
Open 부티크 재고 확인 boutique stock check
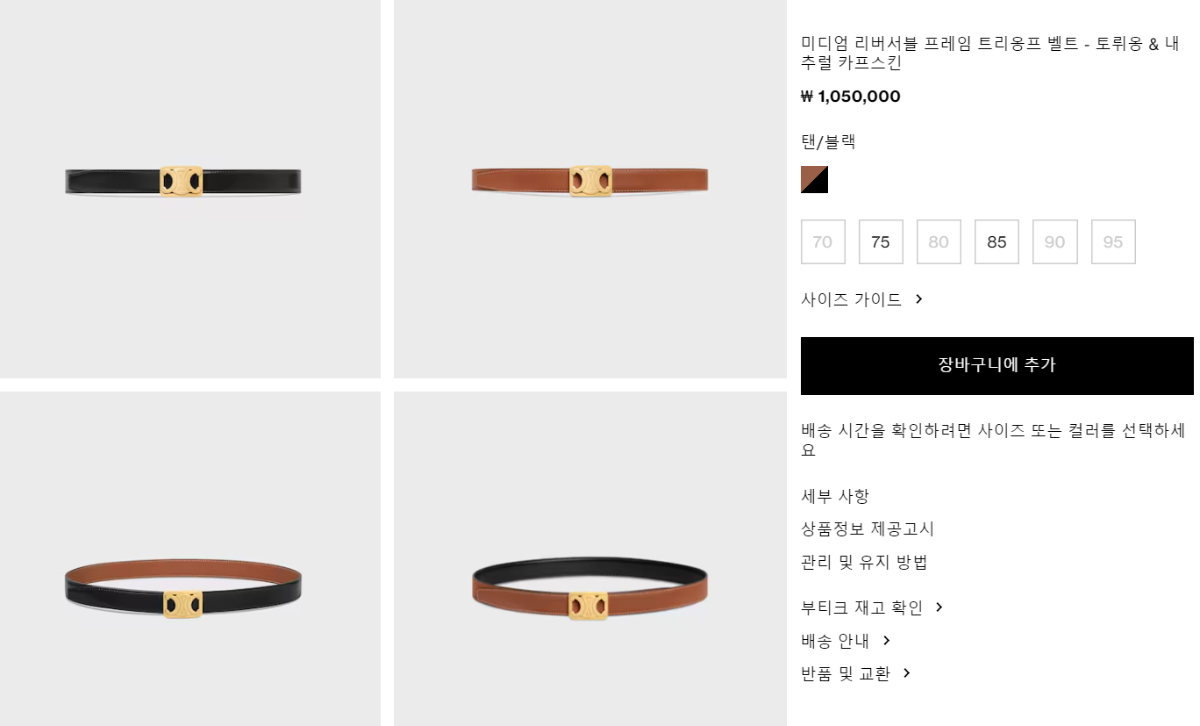862,607
